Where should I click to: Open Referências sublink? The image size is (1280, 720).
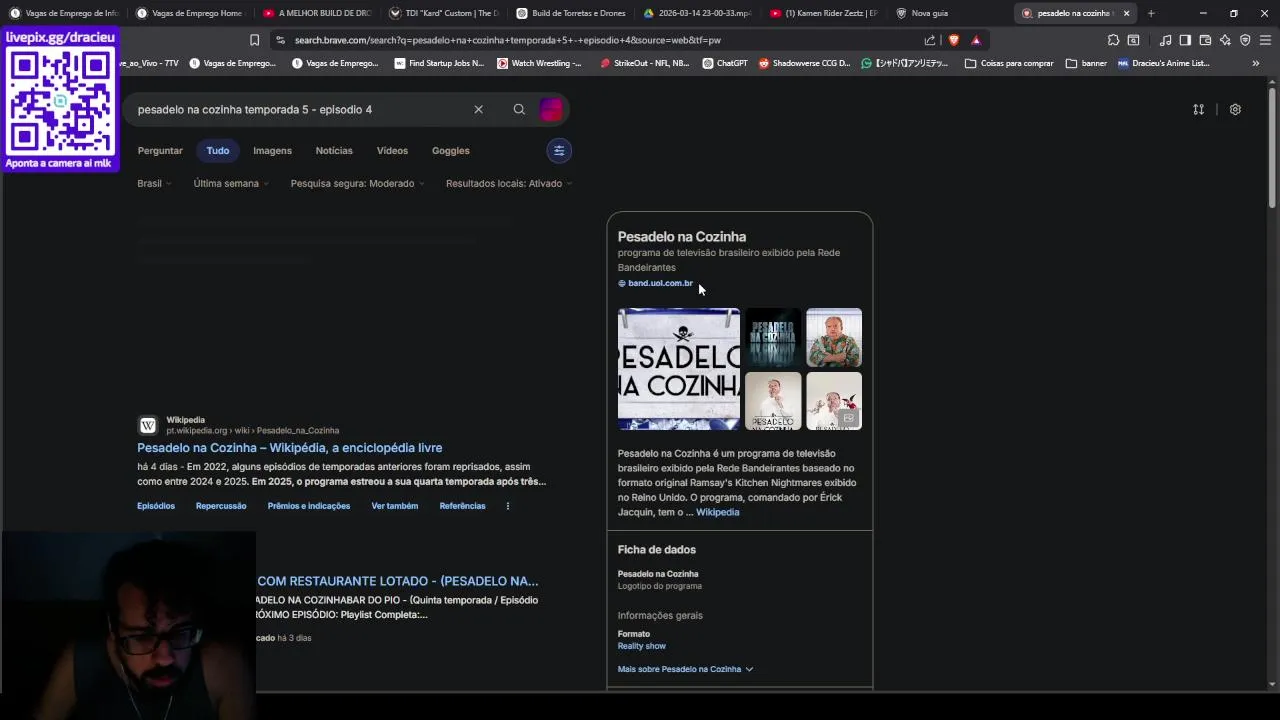(x=462, y=506)
